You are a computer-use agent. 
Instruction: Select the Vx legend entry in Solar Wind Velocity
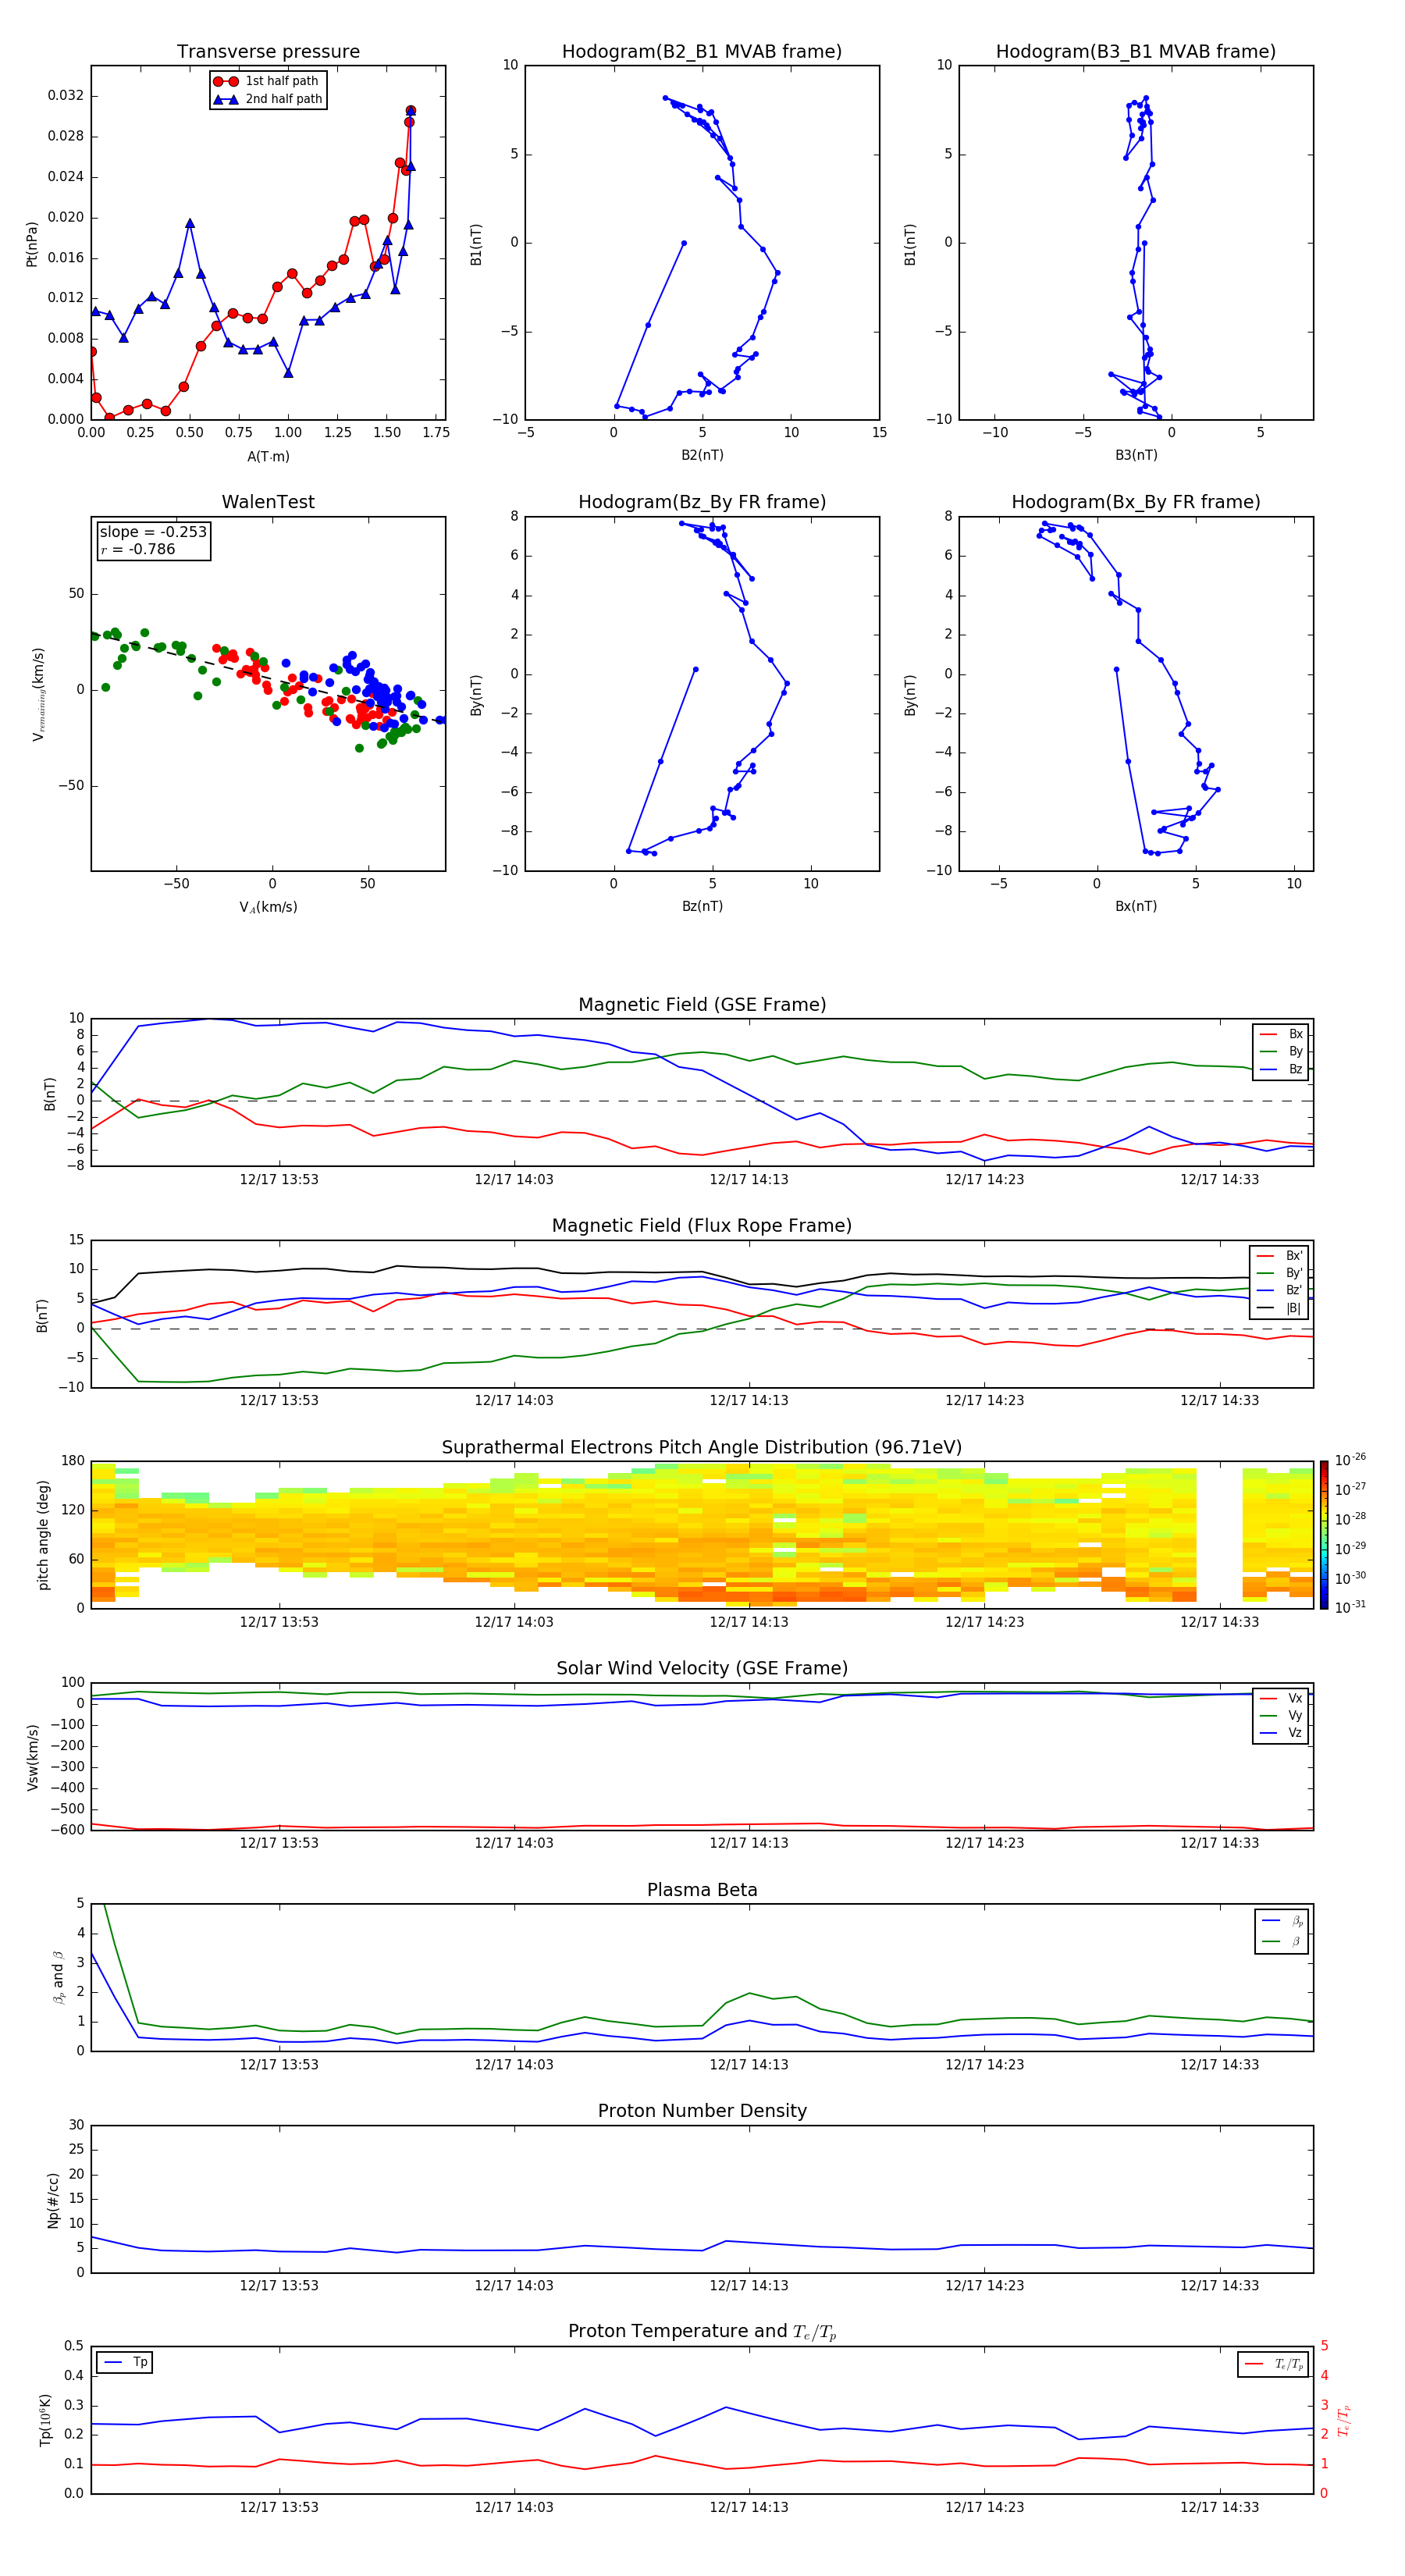(1282, 1698)
